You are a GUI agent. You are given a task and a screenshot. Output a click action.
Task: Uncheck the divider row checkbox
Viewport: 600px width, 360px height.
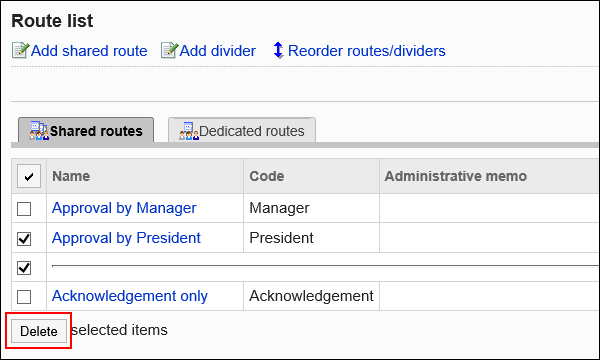[x=24, y=267]
